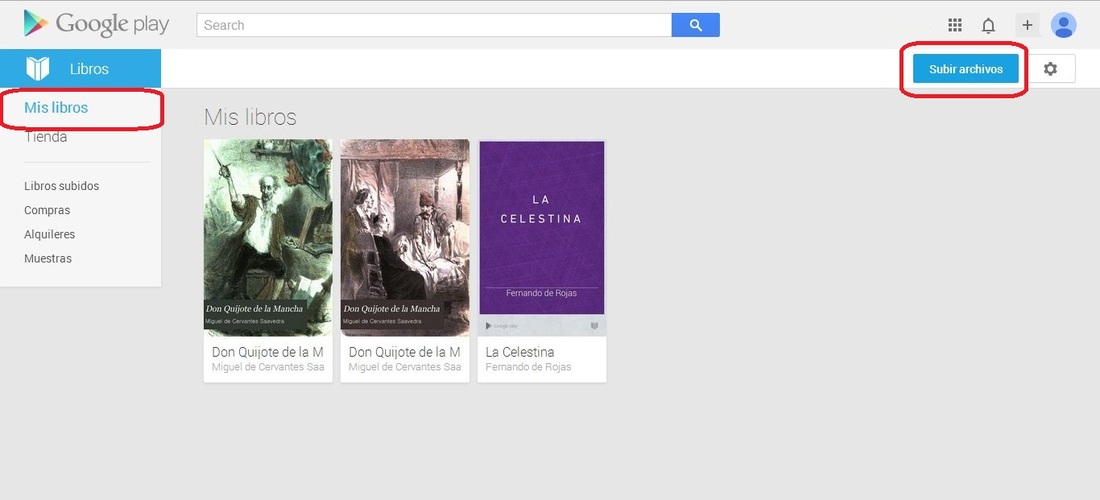Click the blue search magnifier button
This screenshot has height=500, width=1100.
695,25
